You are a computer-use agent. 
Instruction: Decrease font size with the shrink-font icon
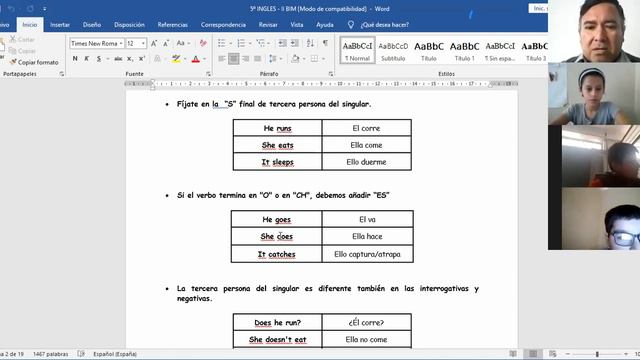click(x=166, y=43)
